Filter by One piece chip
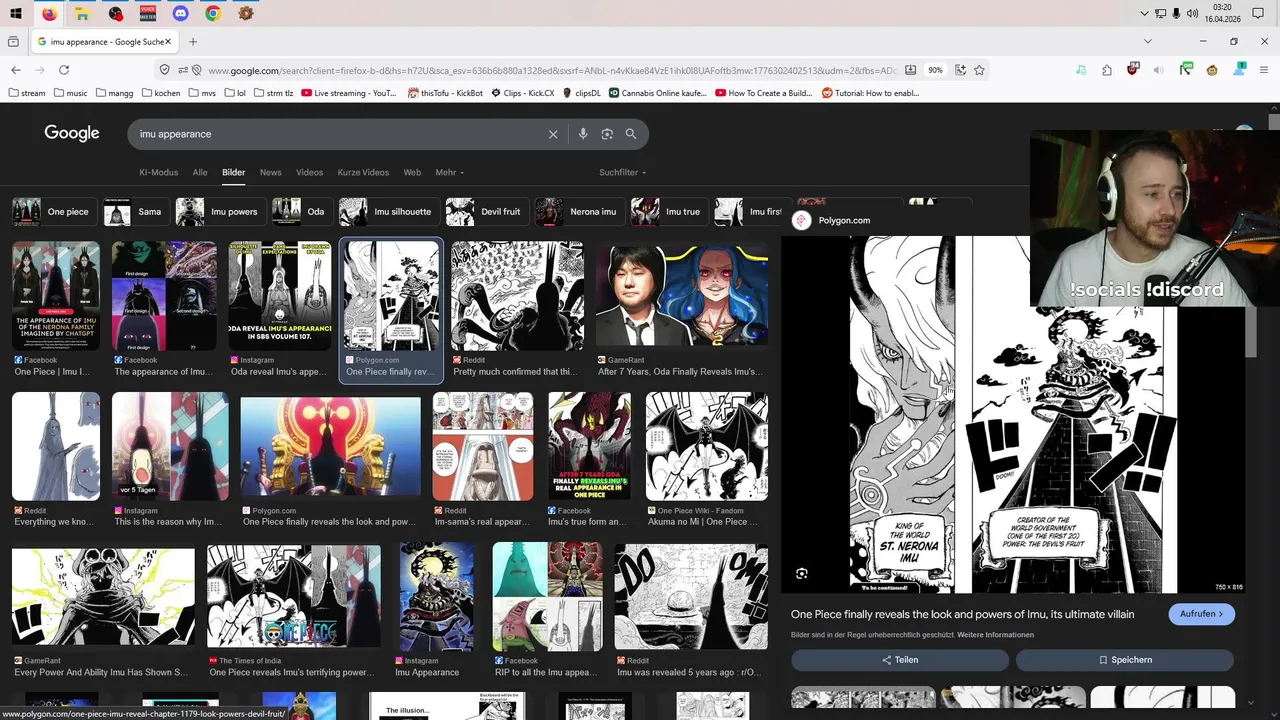 [55, 212]
